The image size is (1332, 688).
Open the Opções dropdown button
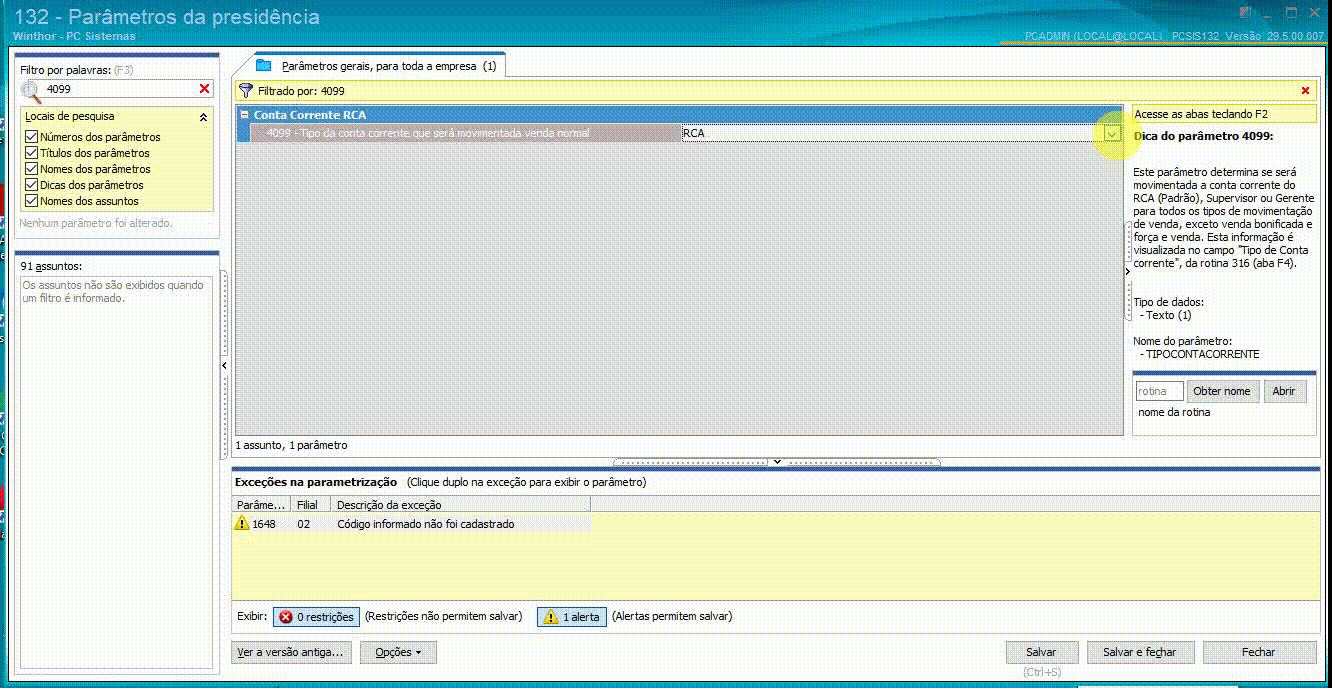[398, 652]
